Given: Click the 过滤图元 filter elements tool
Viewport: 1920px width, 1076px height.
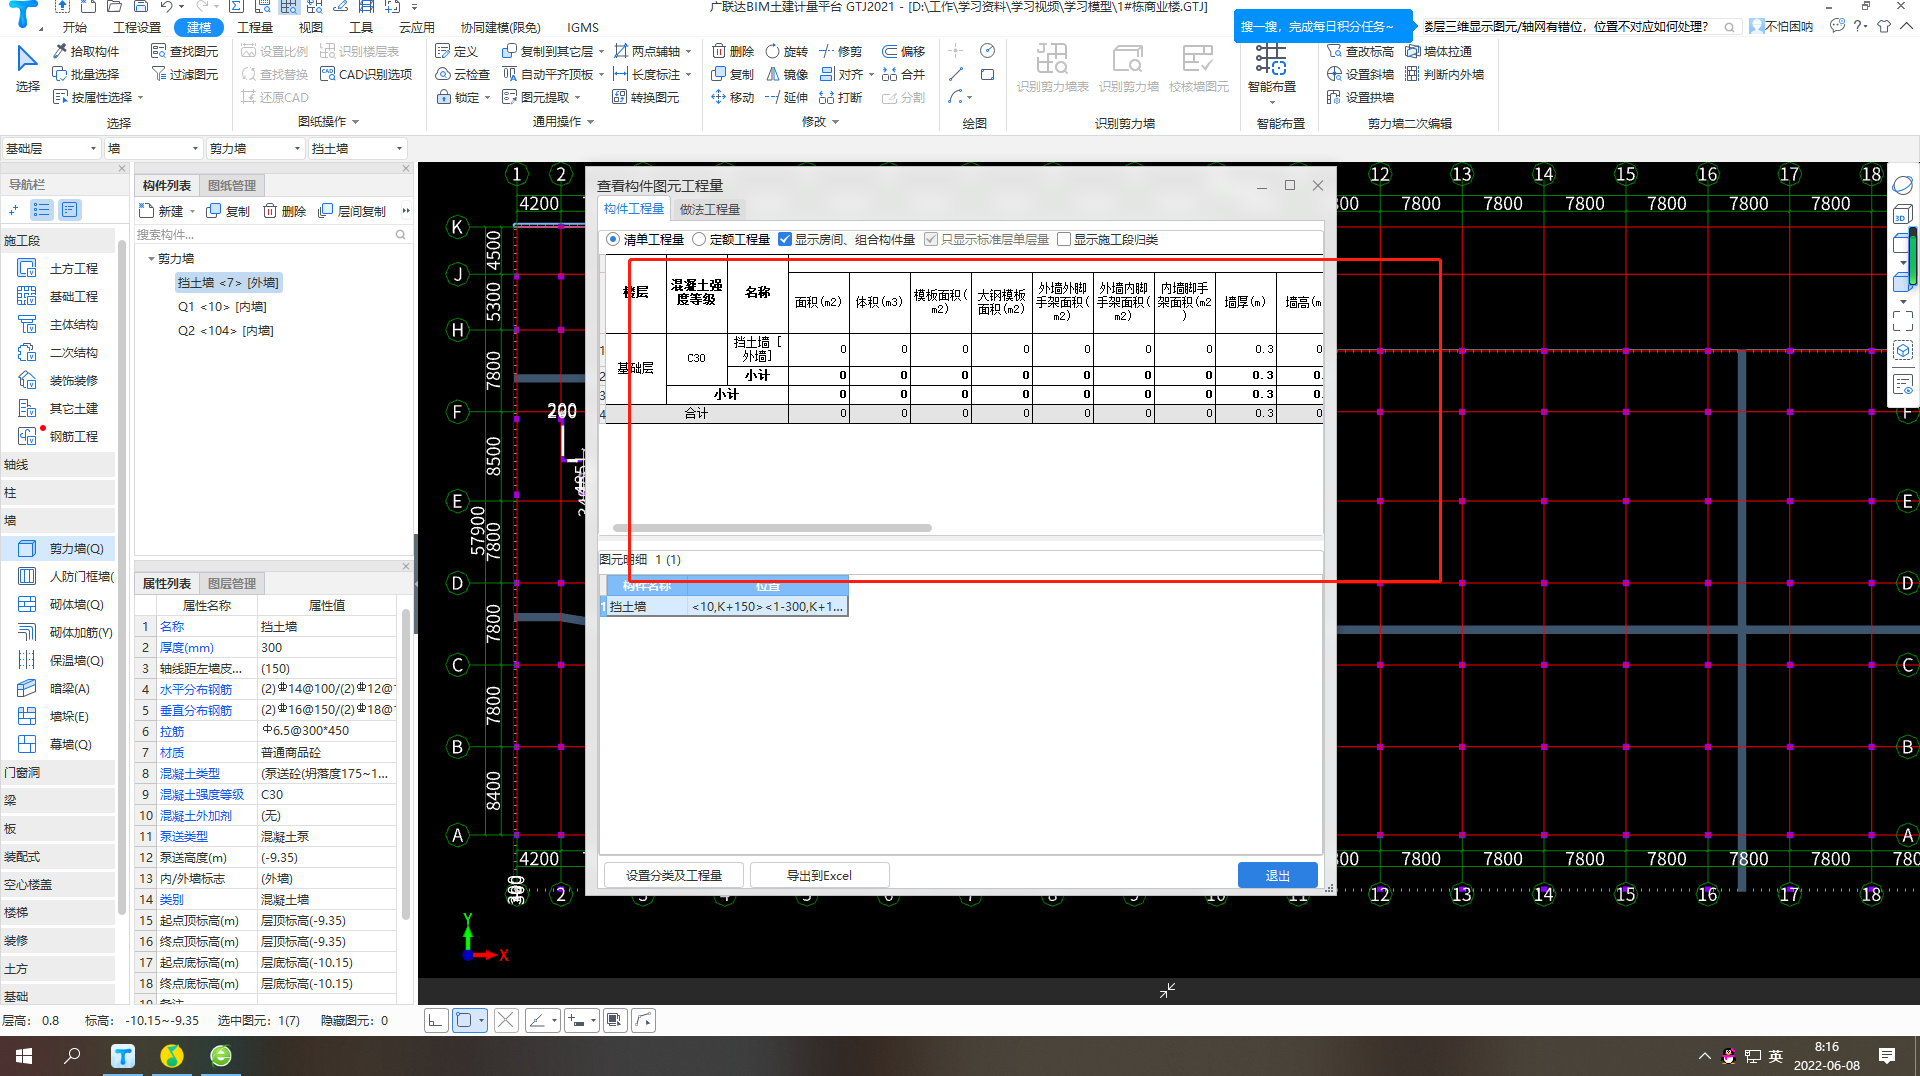Looking at the screenshot, I should tap(184, 74).
